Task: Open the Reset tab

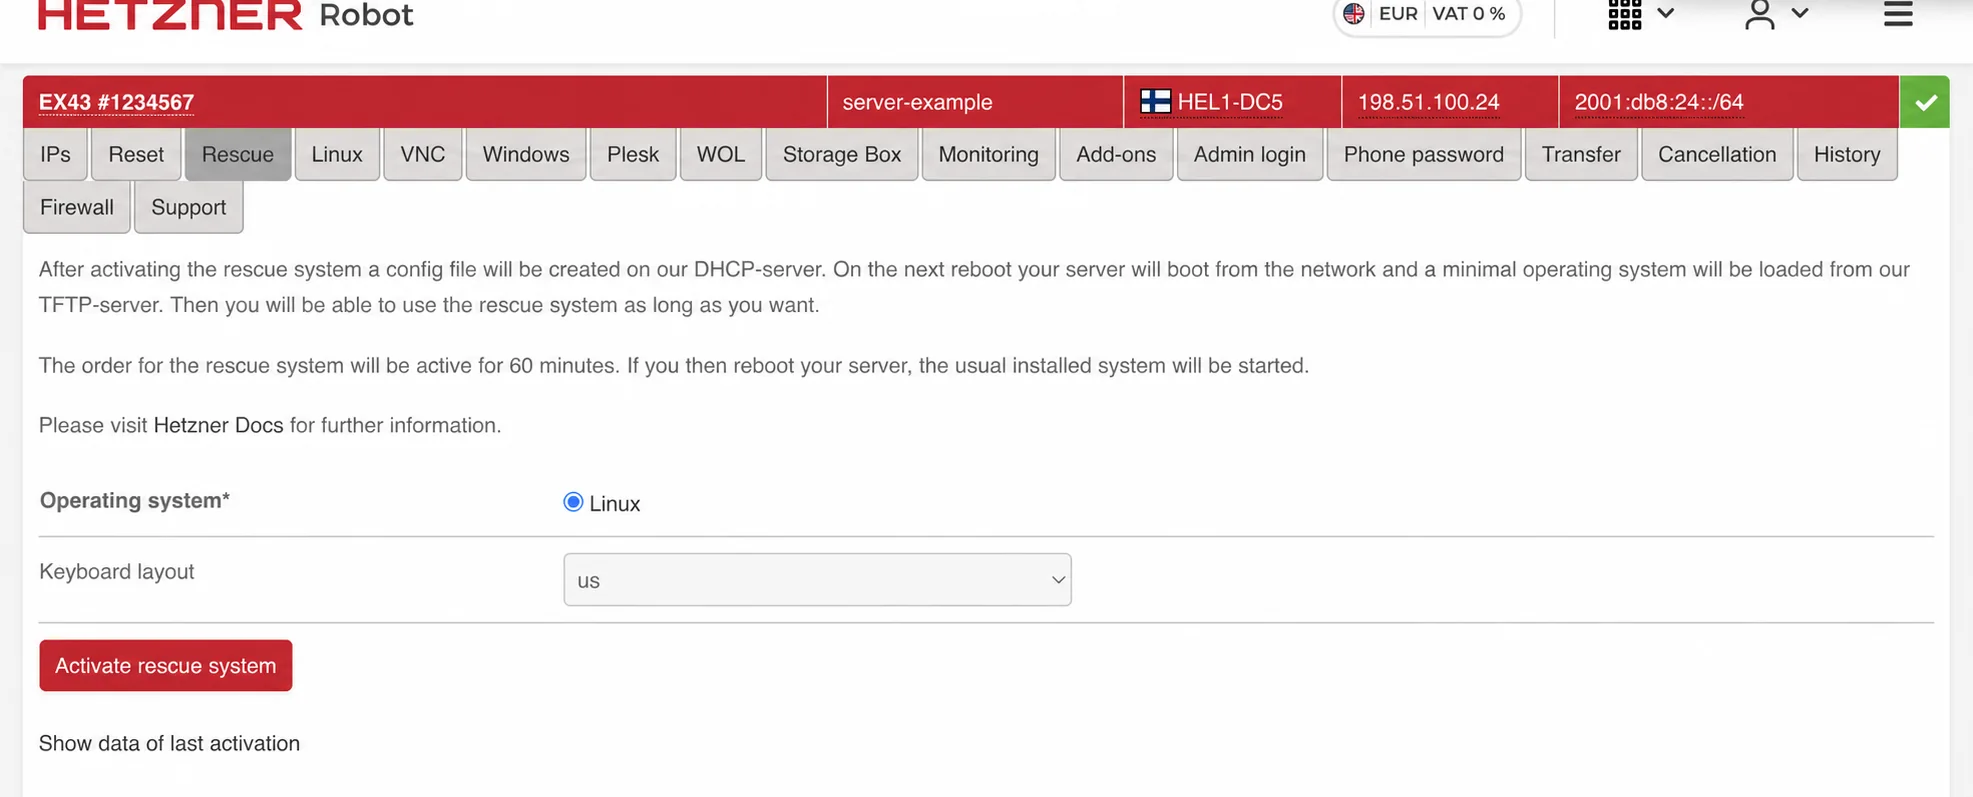Action: pyautogui.click(x=136, y=154)
